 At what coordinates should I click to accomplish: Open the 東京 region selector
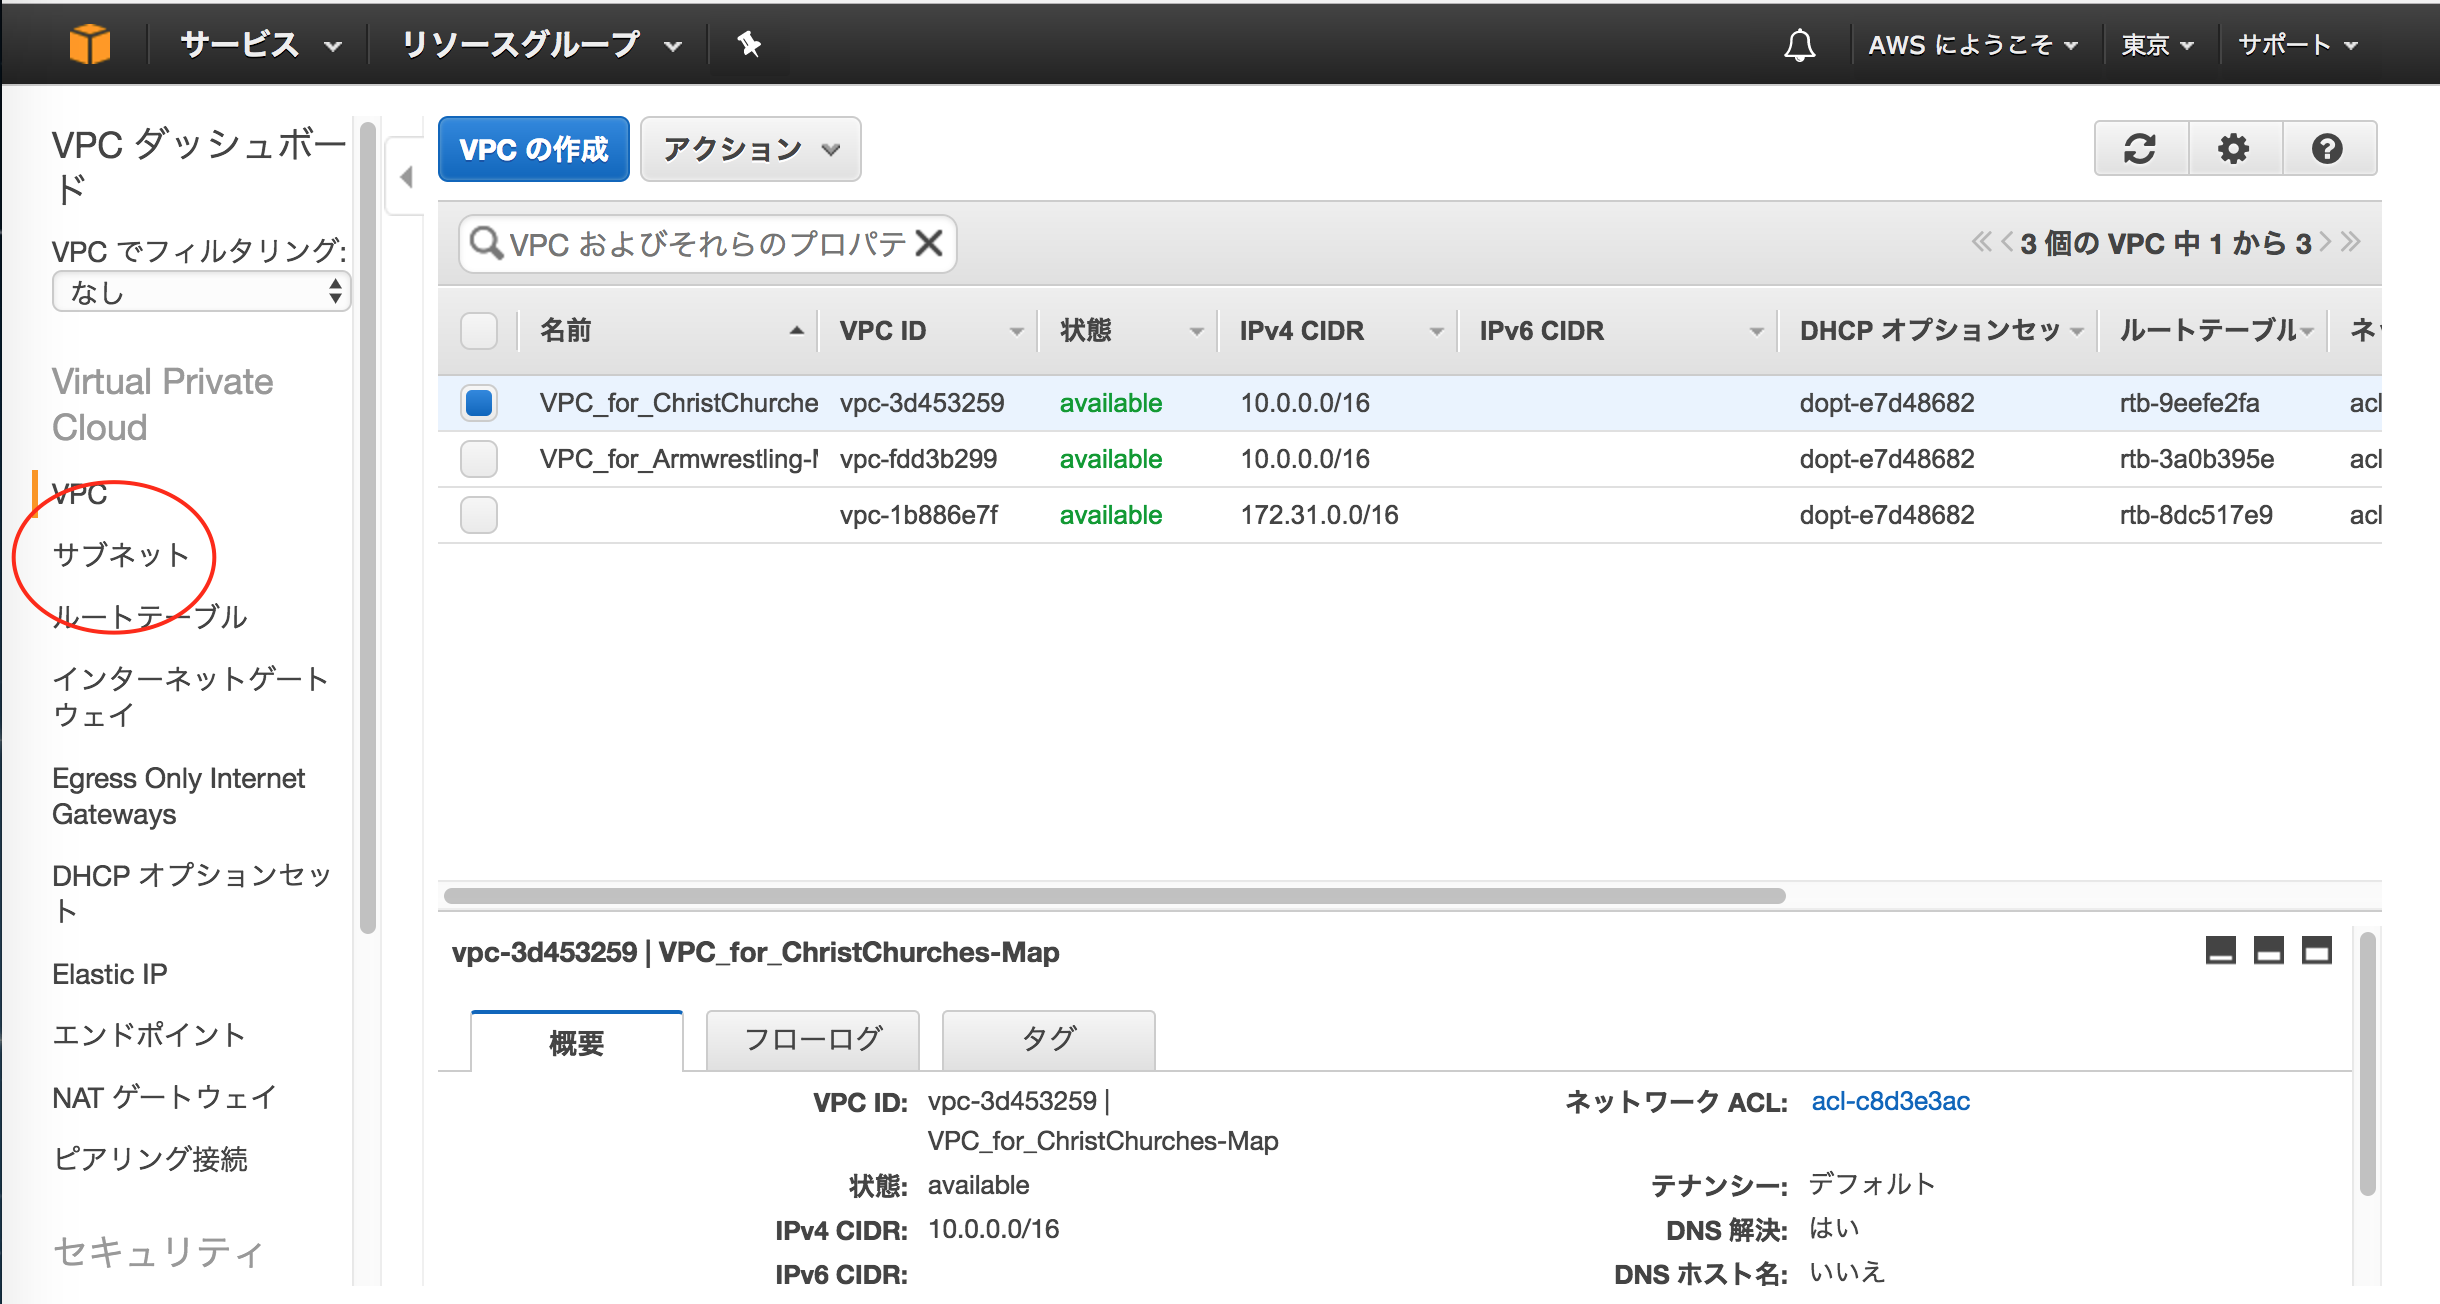tap(2158, 45)
